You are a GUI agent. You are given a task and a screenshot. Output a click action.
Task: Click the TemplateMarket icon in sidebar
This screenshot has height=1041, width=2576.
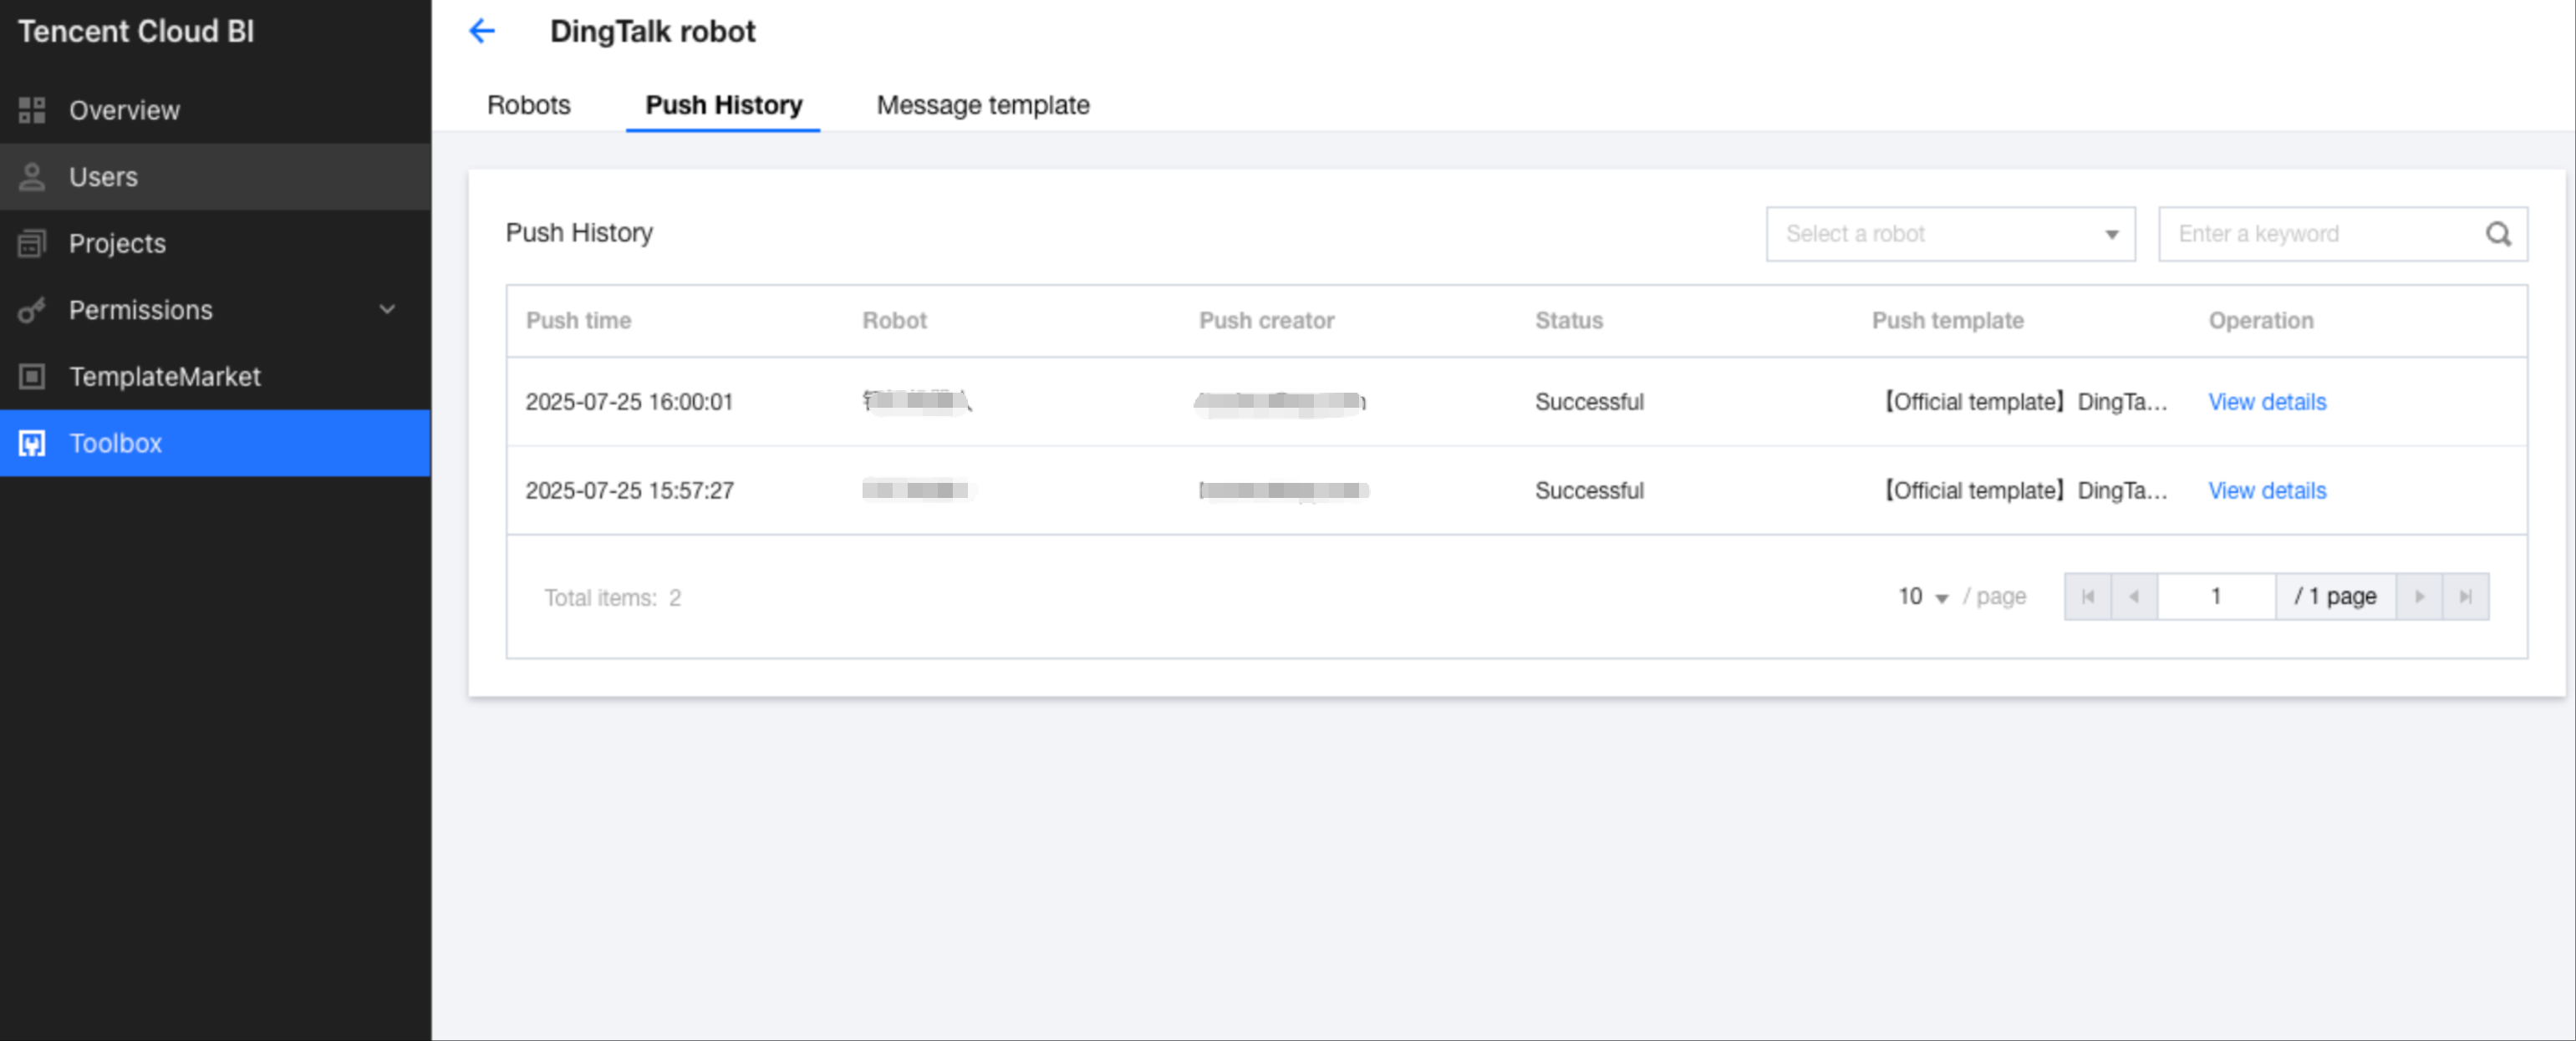point(32,377)
